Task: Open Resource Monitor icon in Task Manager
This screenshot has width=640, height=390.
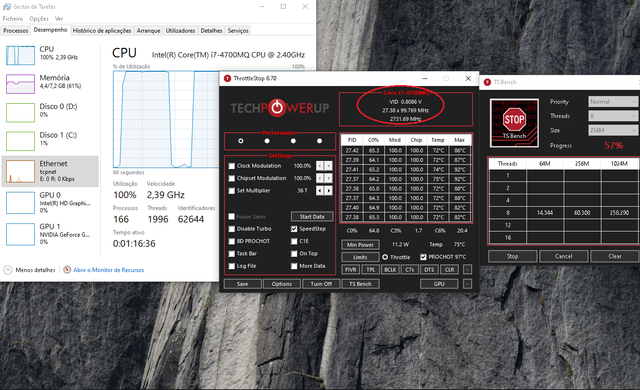Action: [x=67, y=270]
